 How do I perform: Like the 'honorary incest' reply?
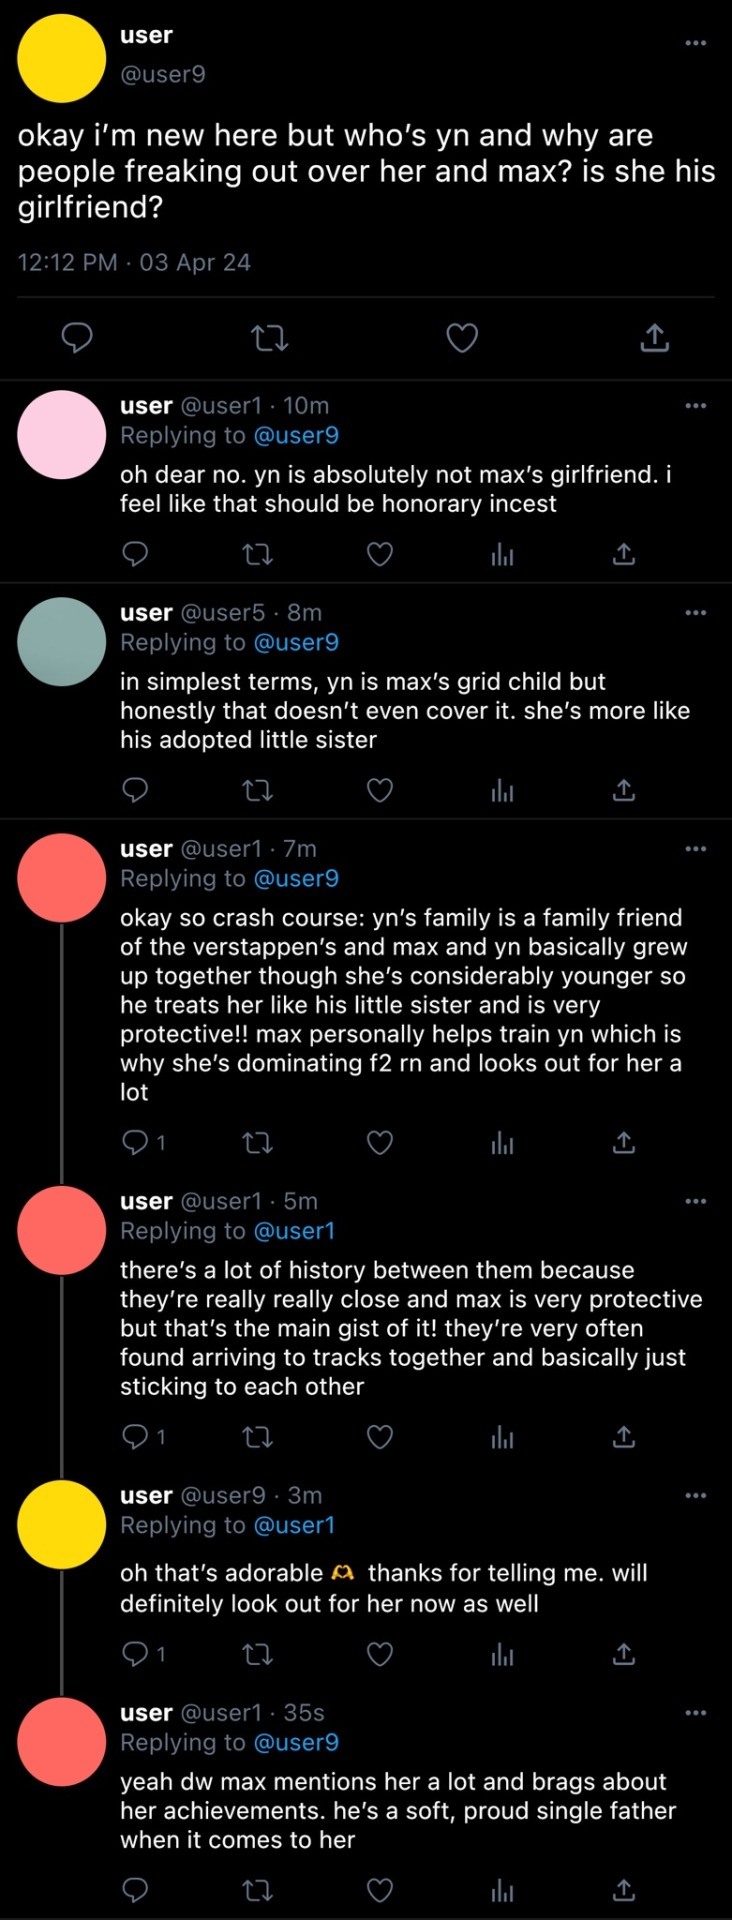click(x=380, y=553)
